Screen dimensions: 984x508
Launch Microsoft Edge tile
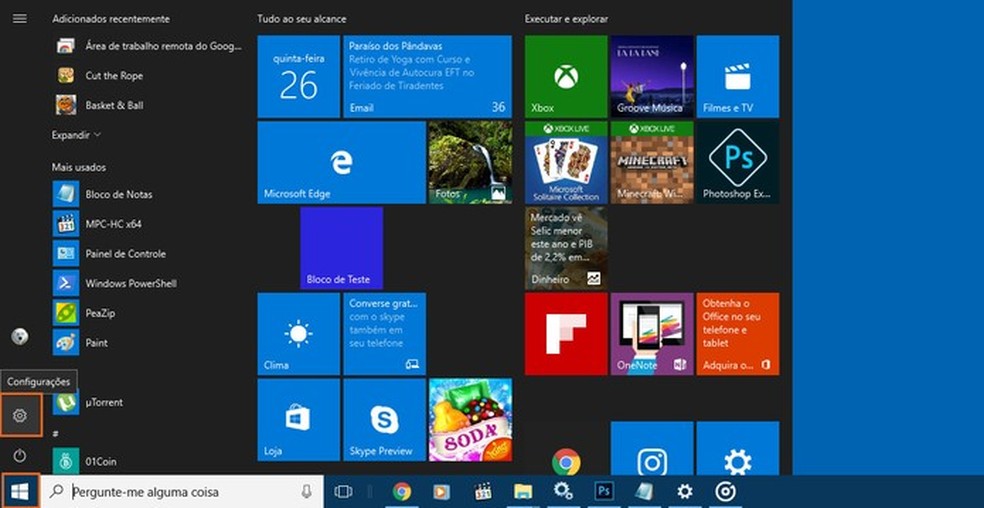point(341,162)
